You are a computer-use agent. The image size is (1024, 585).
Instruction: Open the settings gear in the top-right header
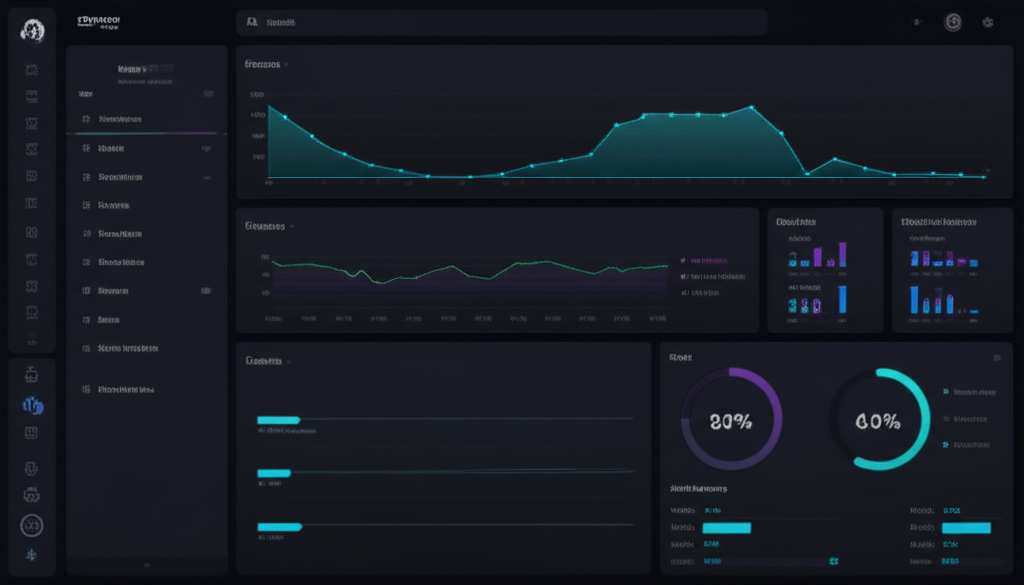(988, 22)
